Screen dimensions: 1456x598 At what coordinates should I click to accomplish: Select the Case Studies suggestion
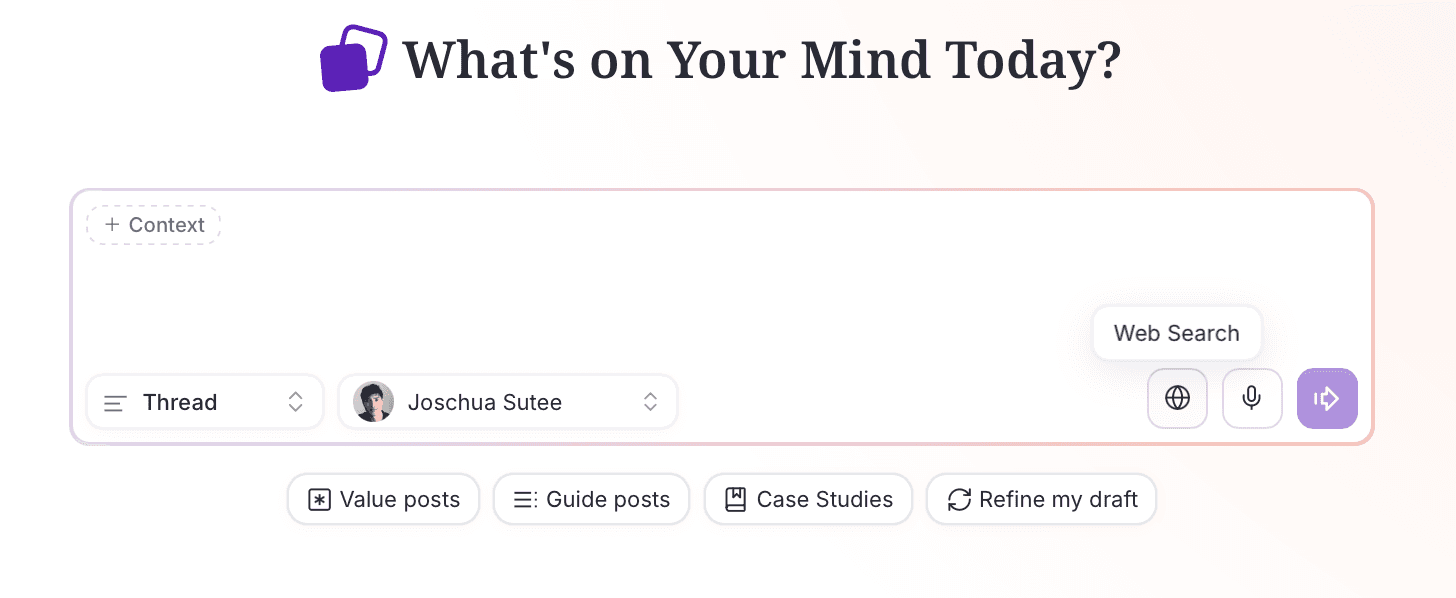pos(808,498)
